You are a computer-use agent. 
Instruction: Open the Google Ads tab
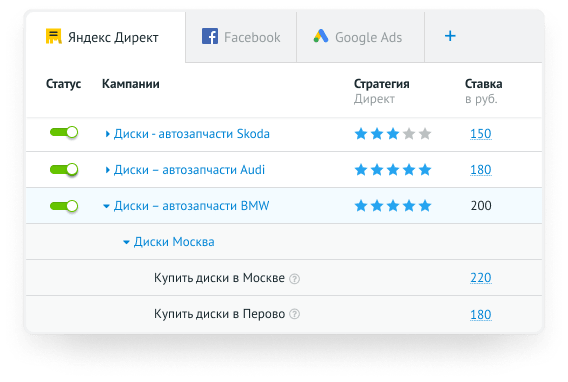point(360,37)
